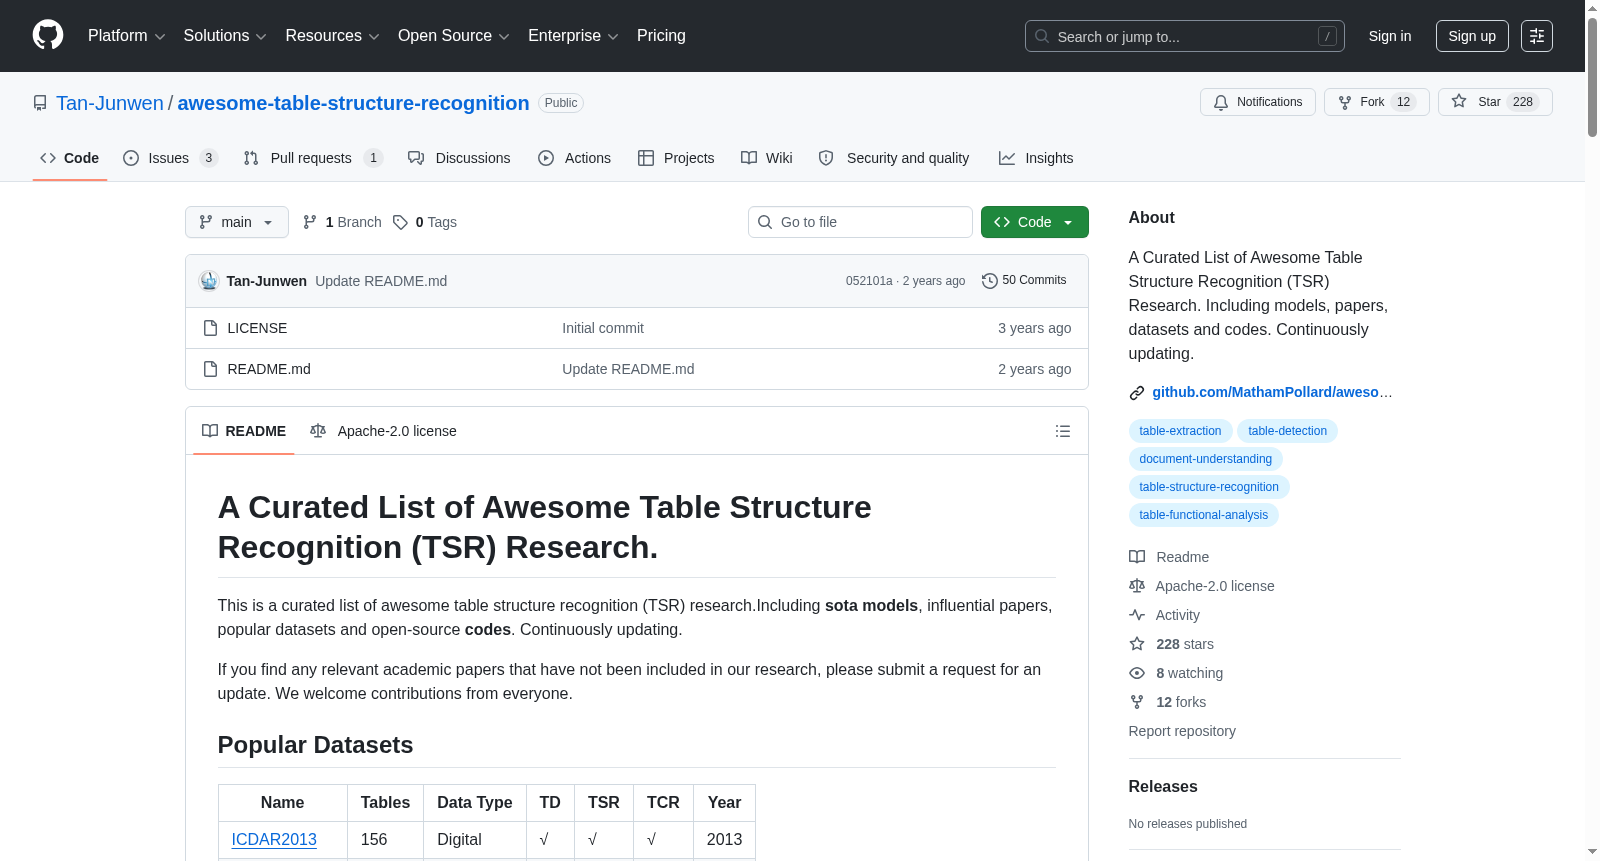The width and height of the screenshot is (1600, 861).
Task: Star the repository
Action: [x=1495, y=102]
